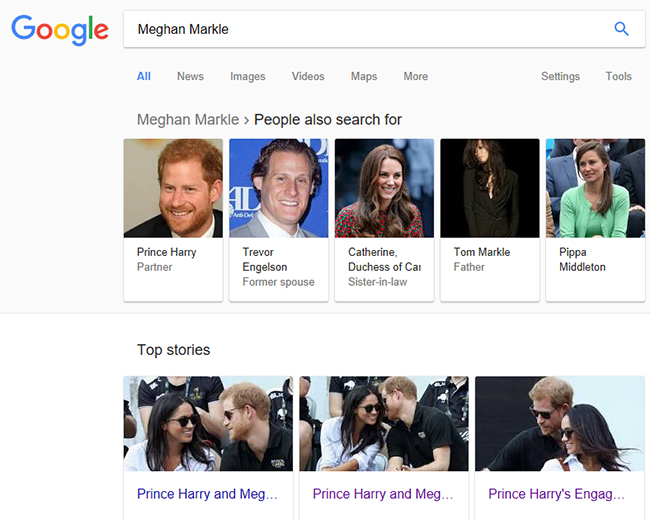This screenshot has width=650, height=520.
Task: Open the Prince Harry partner card photo
Action: click(x=173, y=188)
